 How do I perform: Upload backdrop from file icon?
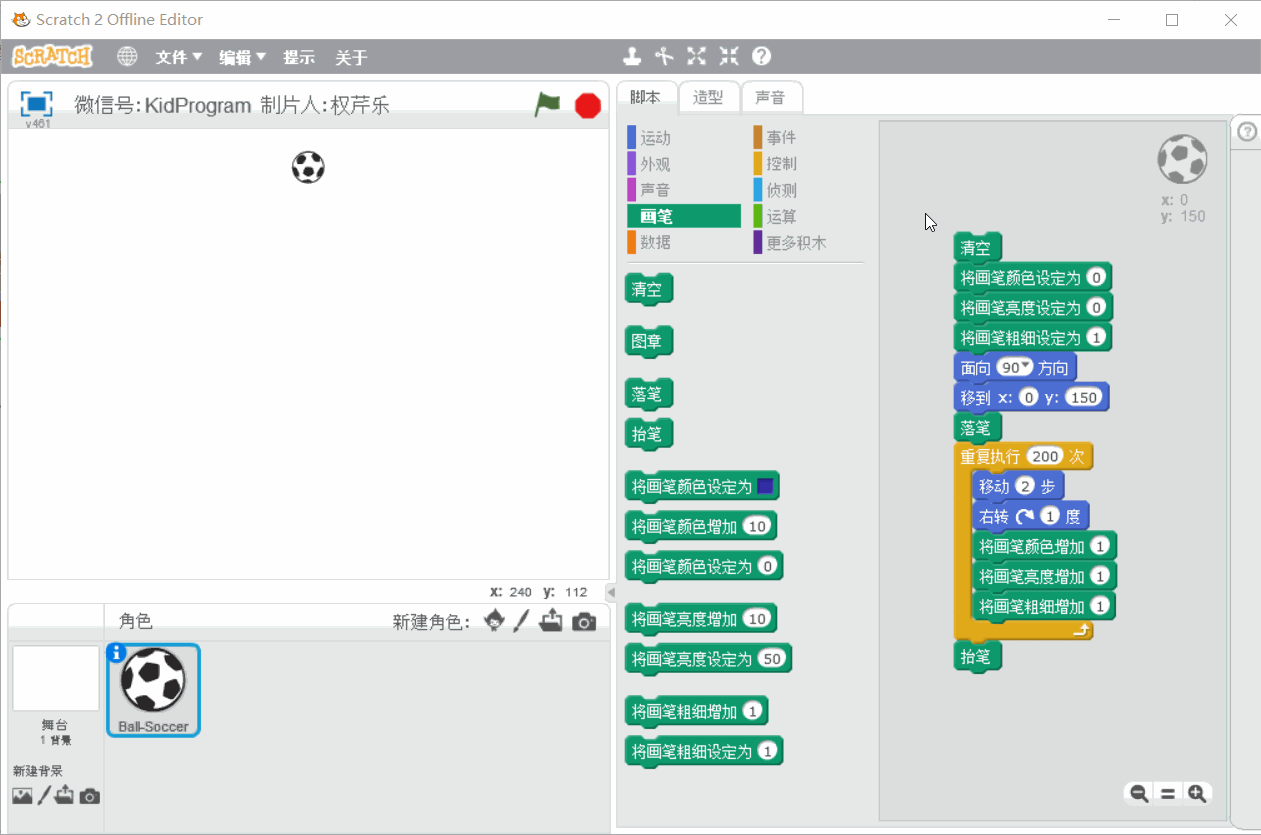coord(65,796)
